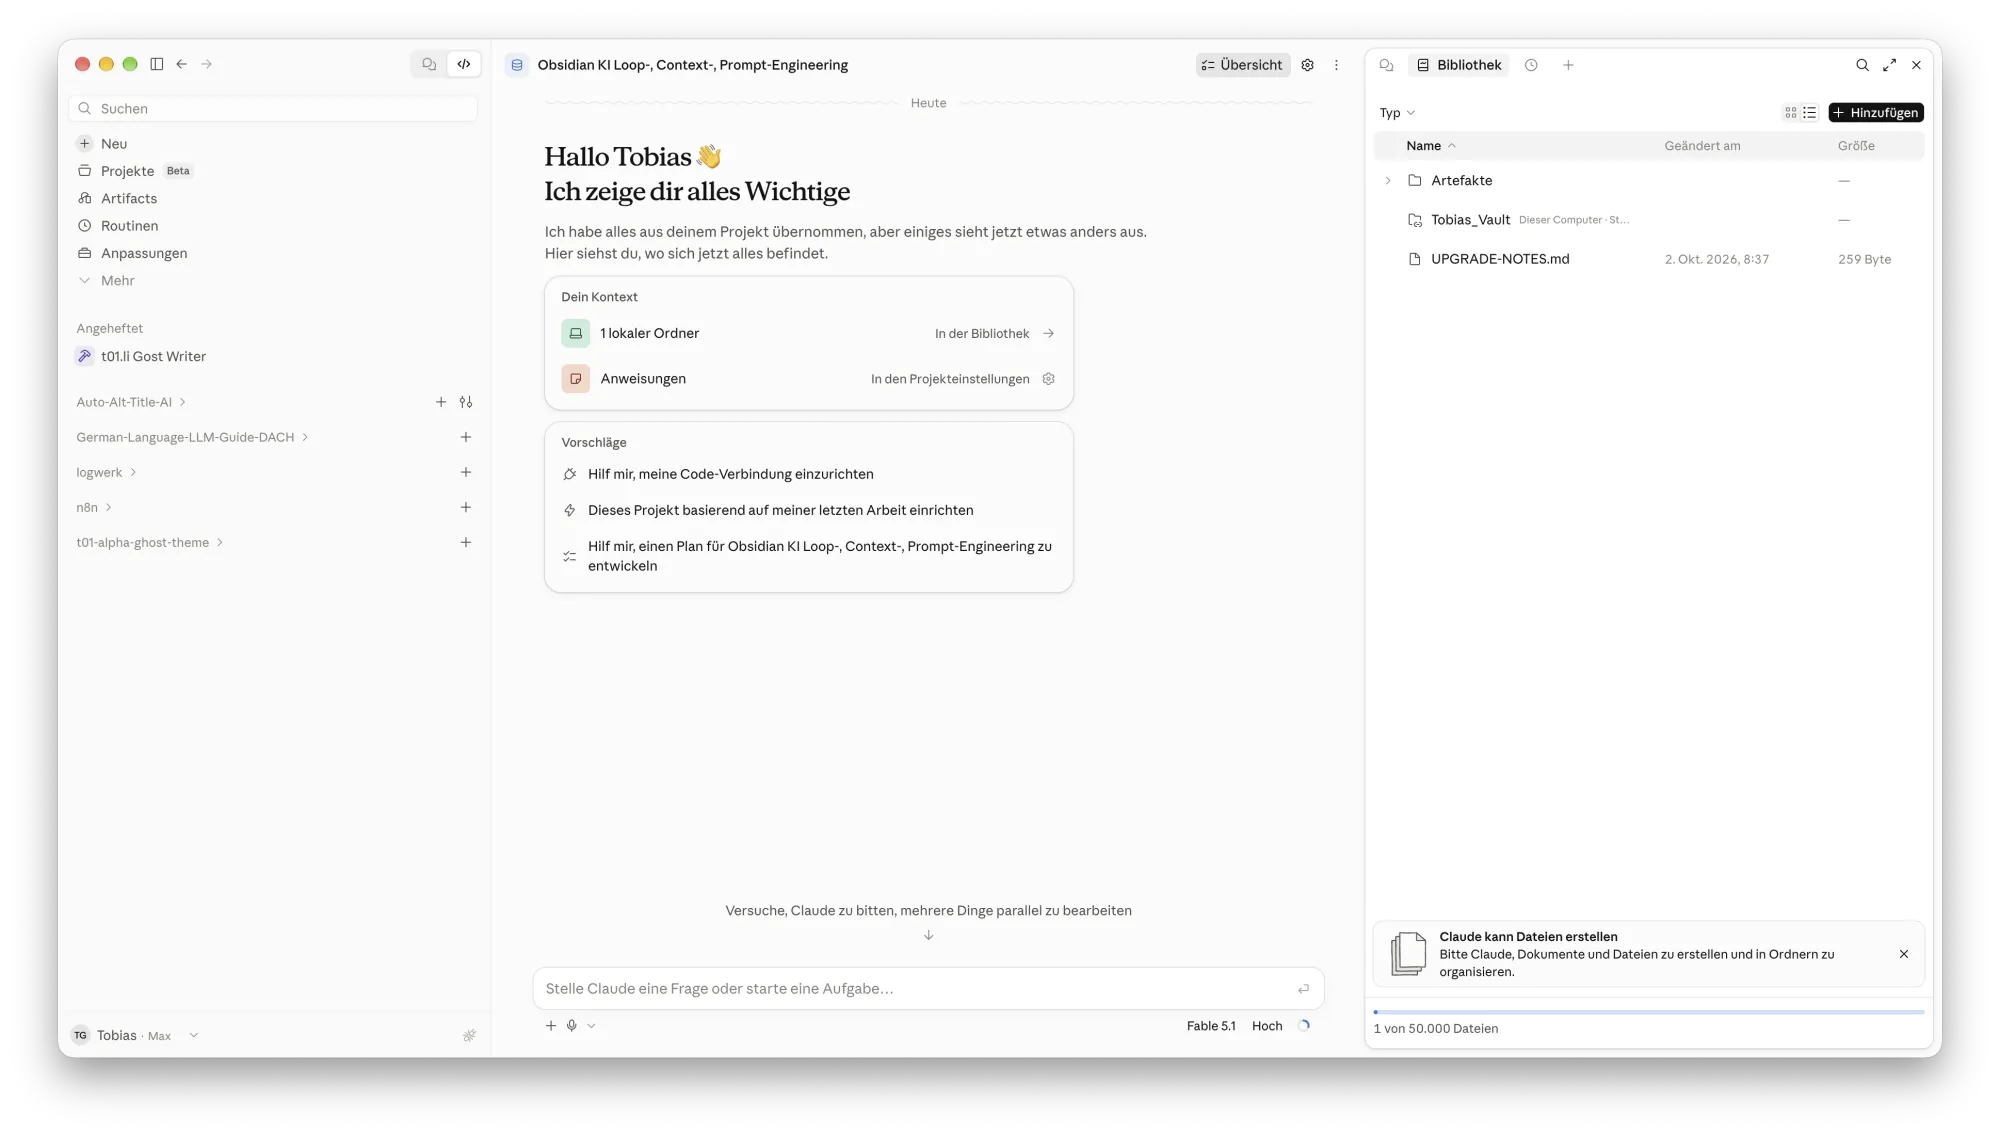The height and width of the screenshot is (1134, 2000).
Task: Expand the German-Language-LLM-Guide-DACH project
Action: tap(192, 437)
